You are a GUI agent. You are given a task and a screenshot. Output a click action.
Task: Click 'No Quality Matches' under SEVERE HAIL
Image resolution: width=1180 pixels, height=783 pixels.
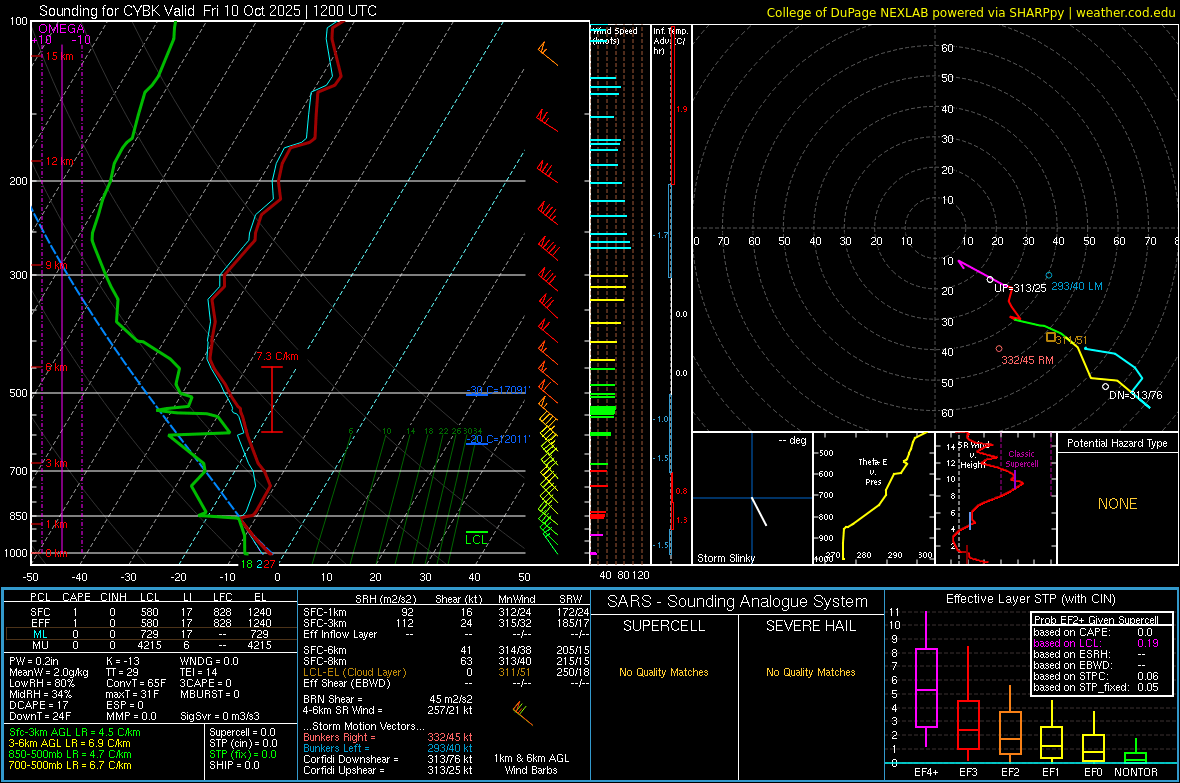coord(810,672)
